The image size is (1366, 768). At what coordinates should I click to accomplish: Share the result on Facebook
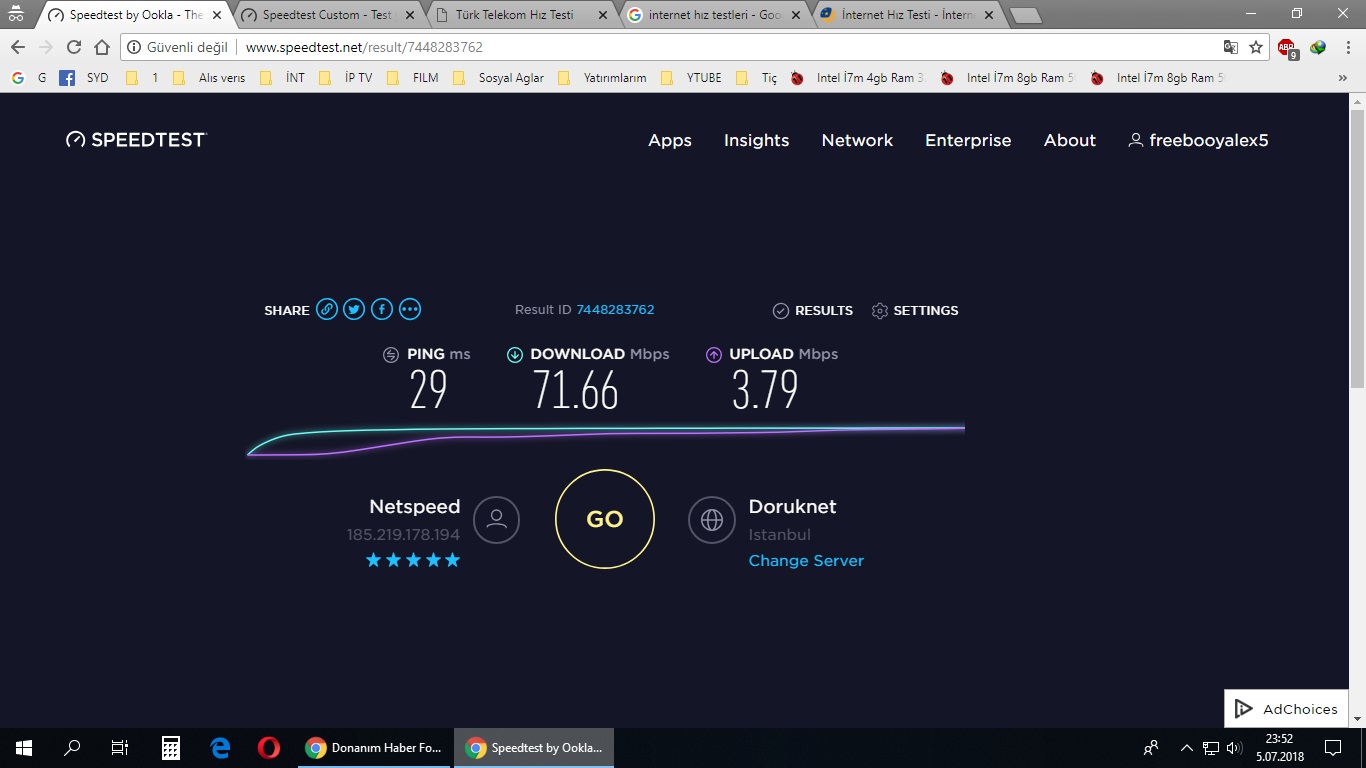point(382,309)
